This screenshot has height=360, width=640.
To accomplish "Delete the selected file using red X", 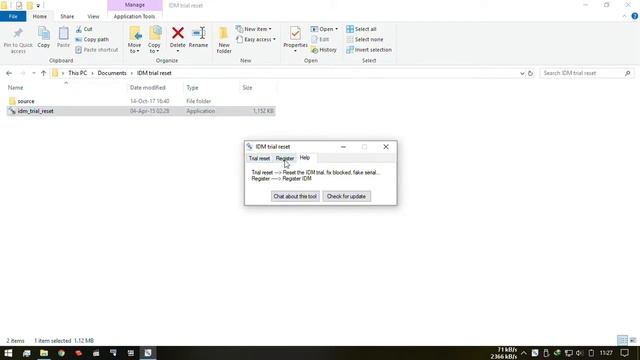I will click(x=178, y=39).
